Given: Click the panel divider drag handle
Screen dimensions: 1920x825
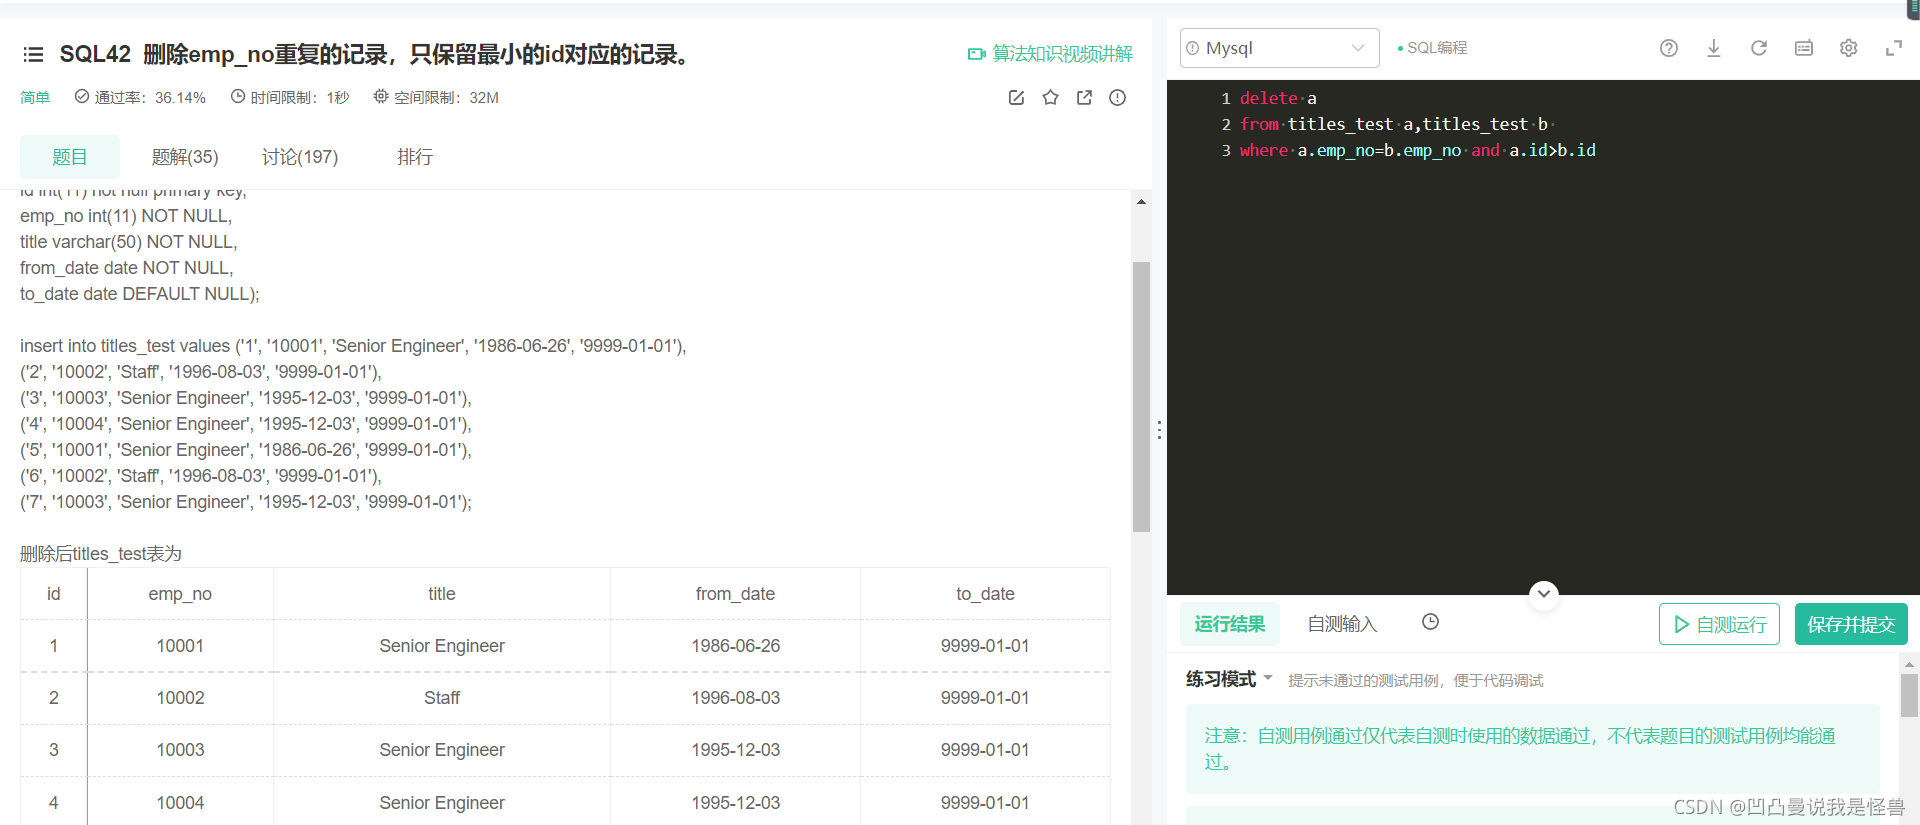Looking at the screenshot, I should (1159, 430).
